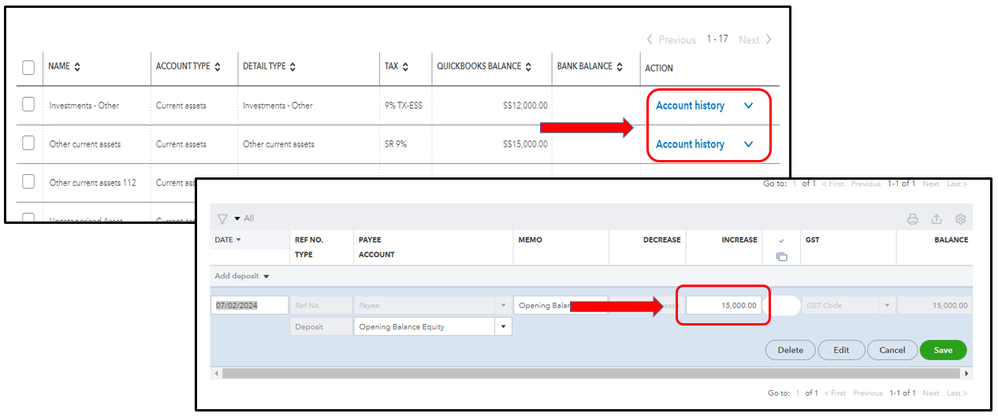Click the INCREASE column header
This screenshot has width=998, height=417.
click(738, 240)
